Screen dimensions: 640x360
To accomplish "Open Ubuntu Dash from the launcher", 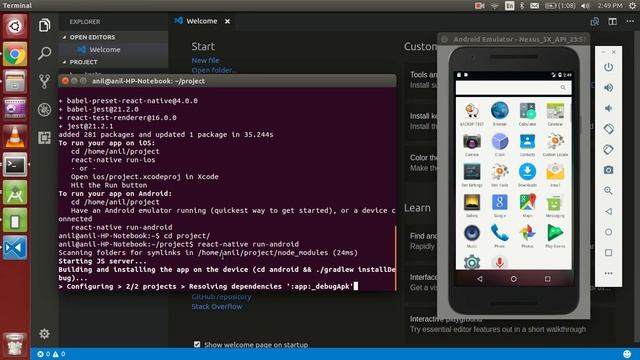I will click(15, 26).
